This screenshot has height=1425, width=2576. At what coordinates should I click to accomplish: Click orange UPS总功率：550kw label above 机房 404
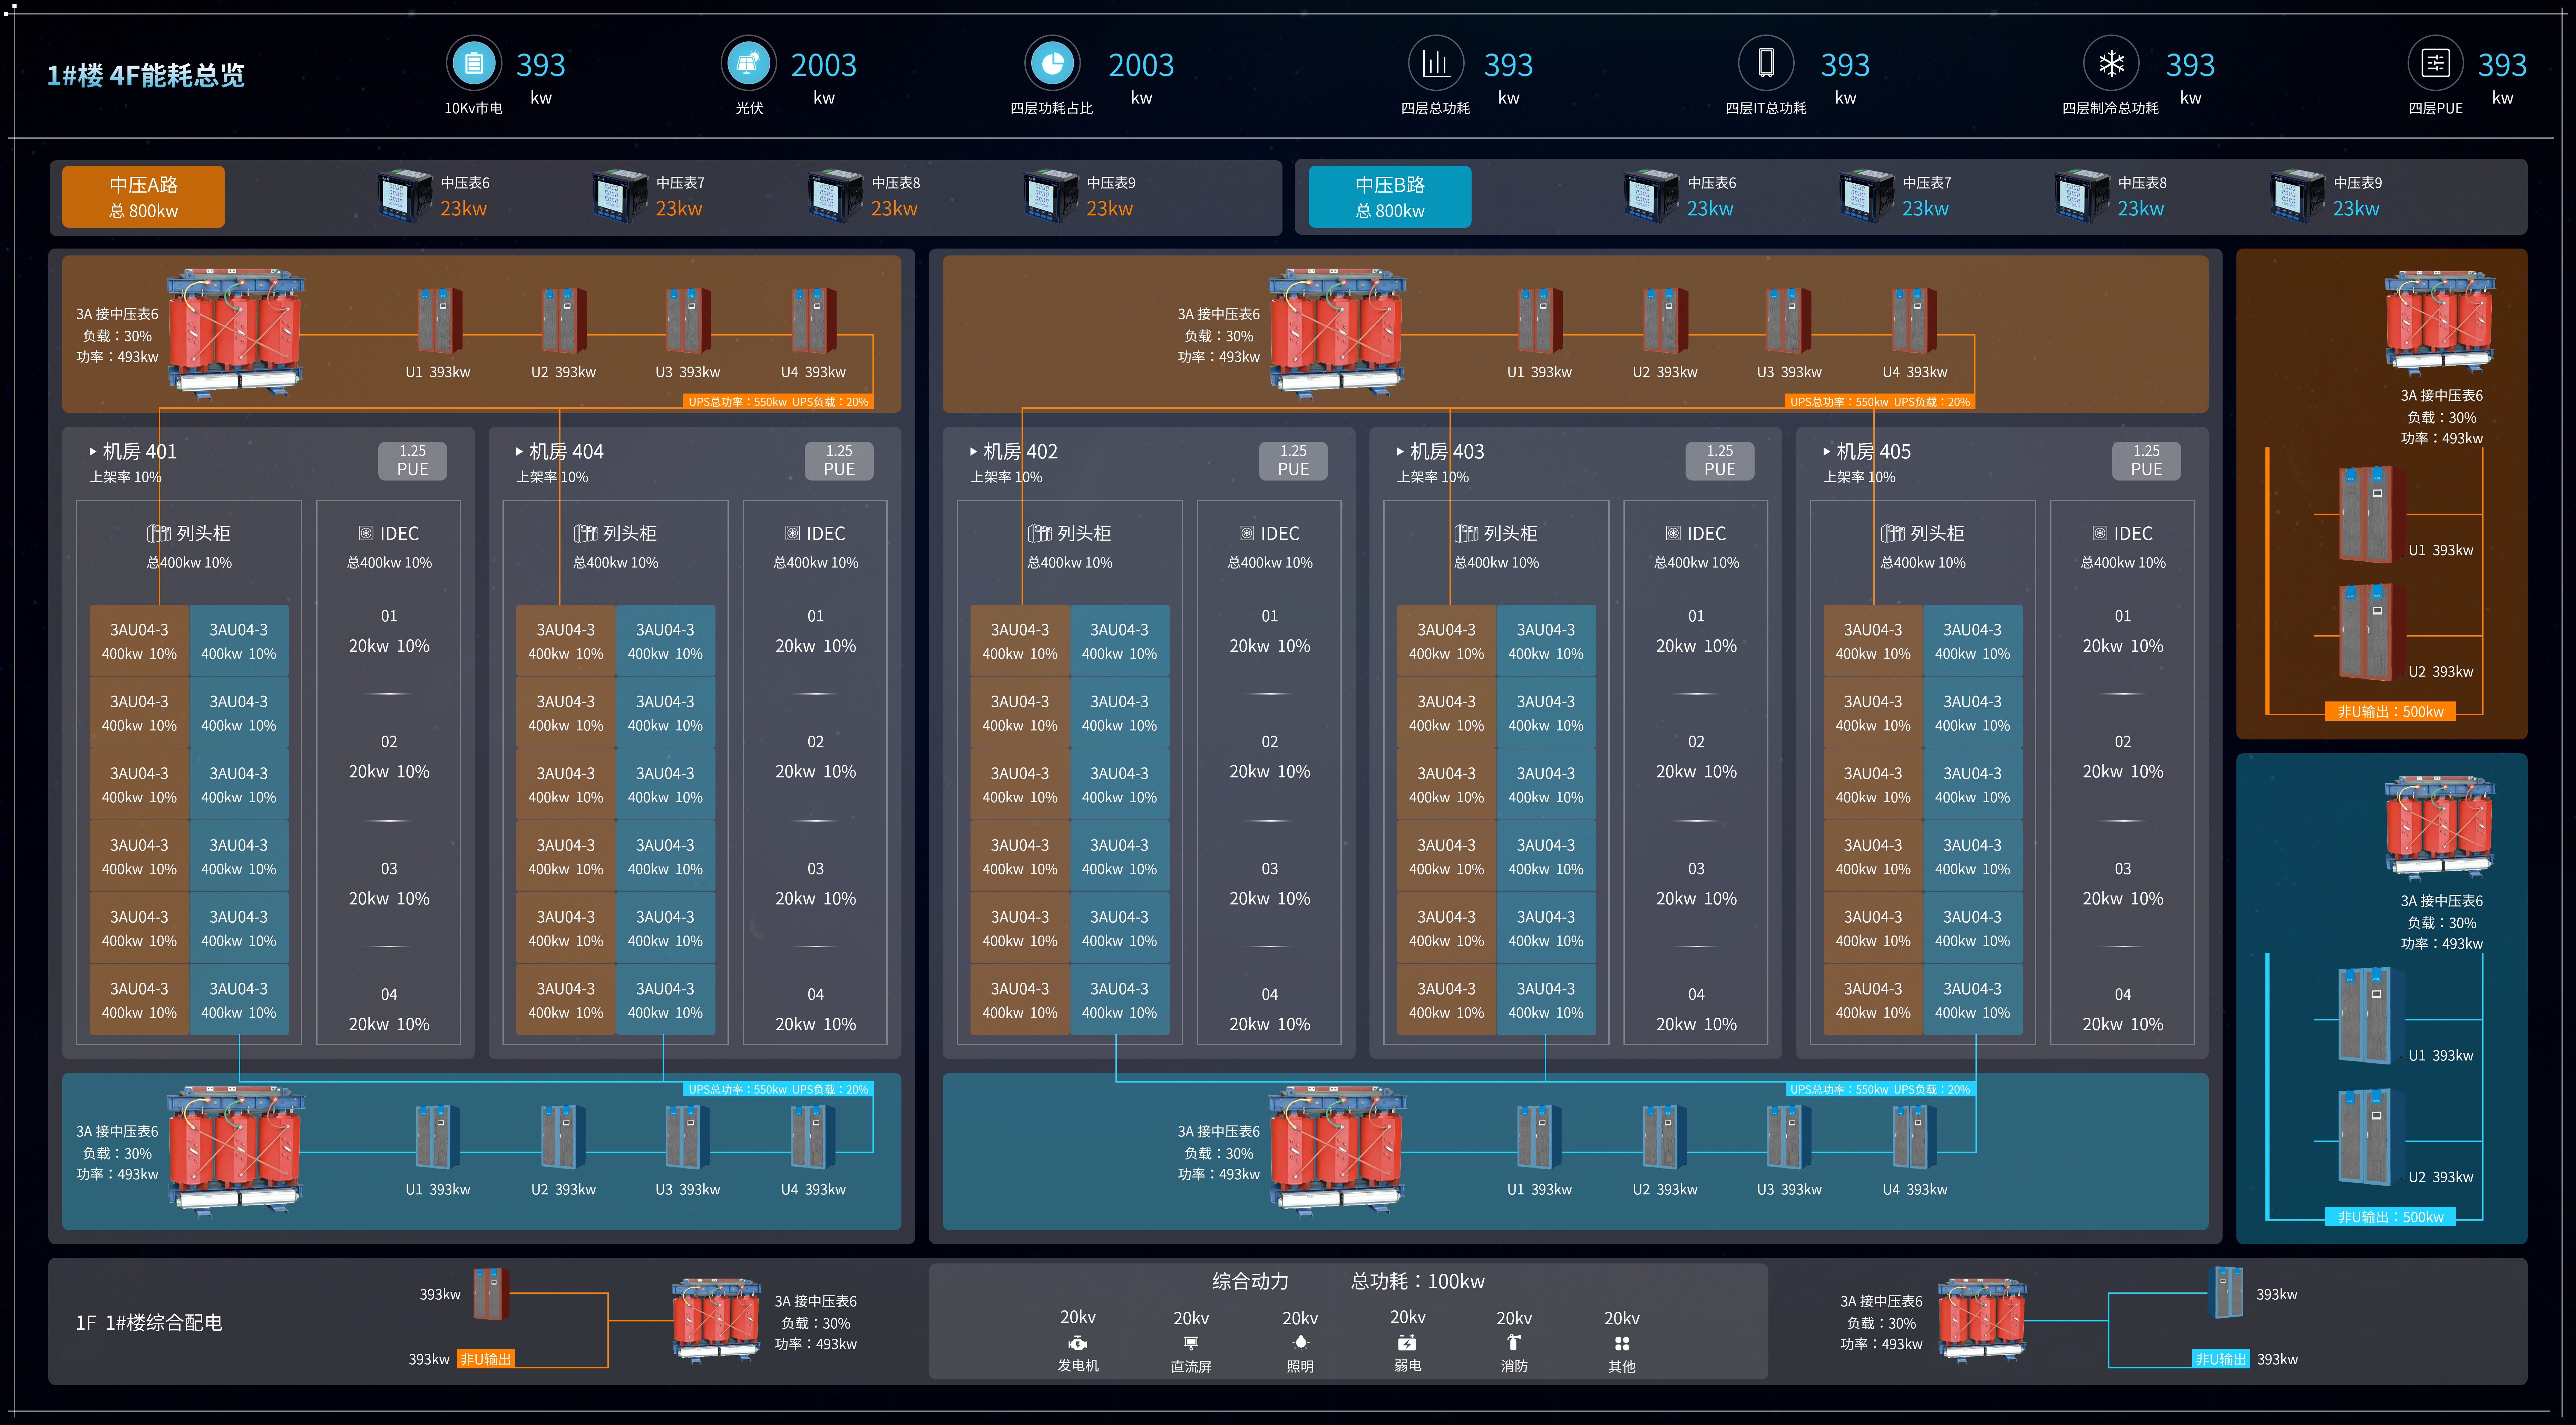[778, 402]
